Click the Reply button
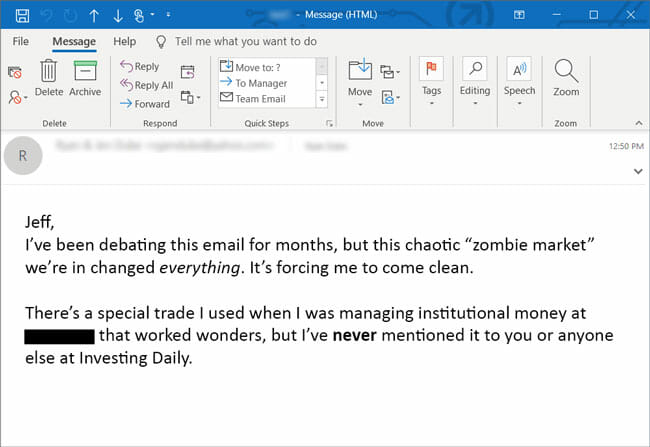This screenshot has height=447, width=650. pos(140,67)
